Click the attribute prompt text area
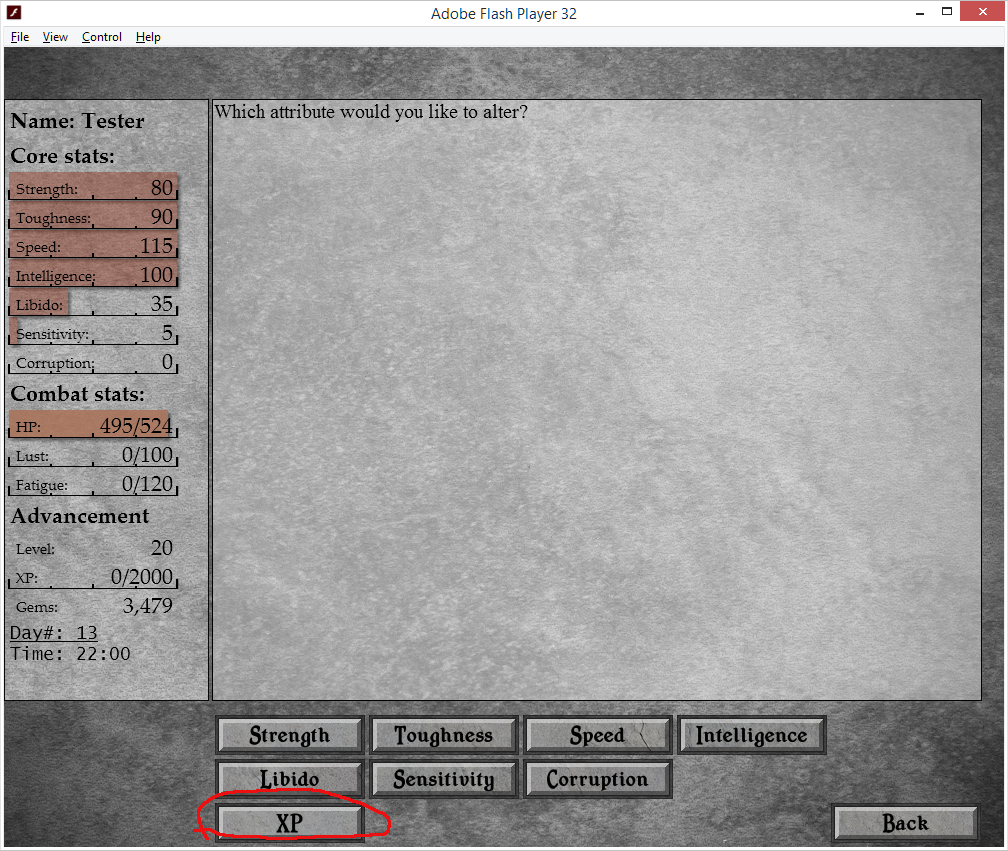The width and height of the screenshot is (1008, 851). pyautogui.click(x=595, y=400)
